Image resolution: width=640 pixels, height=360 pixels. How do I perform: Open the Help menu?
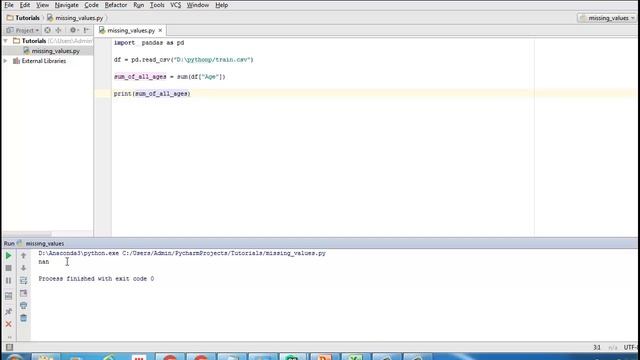(x=222, y=5)
